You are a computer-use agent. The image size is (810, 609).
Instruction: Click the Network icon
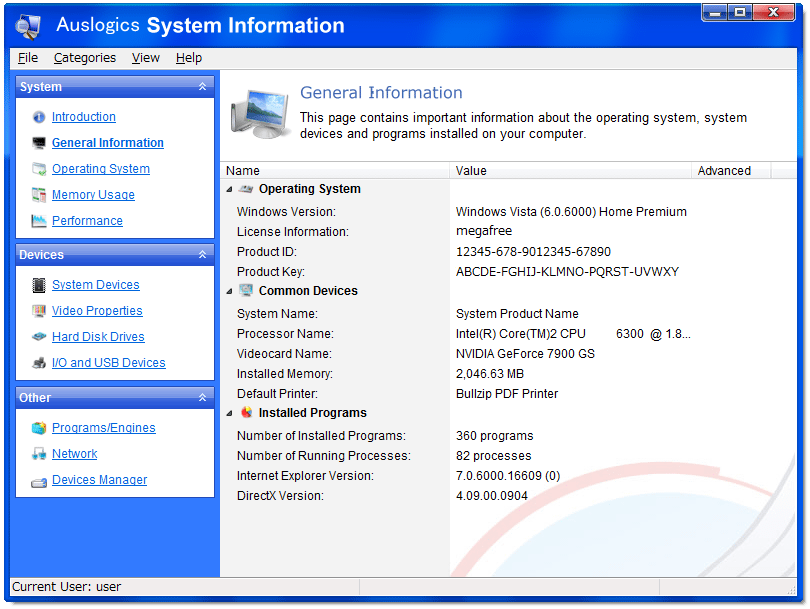pyautogui.click(x=39, y=454)
